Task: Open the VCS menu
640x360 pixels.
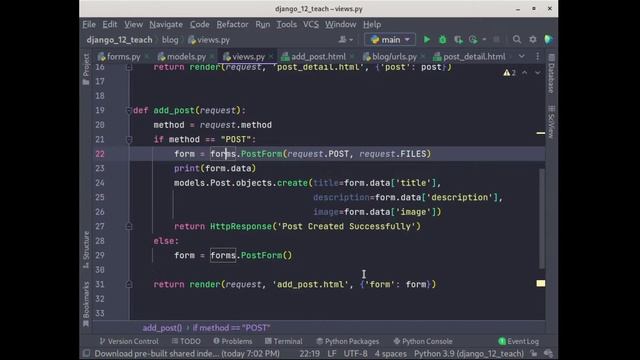Action: [311, 24]
